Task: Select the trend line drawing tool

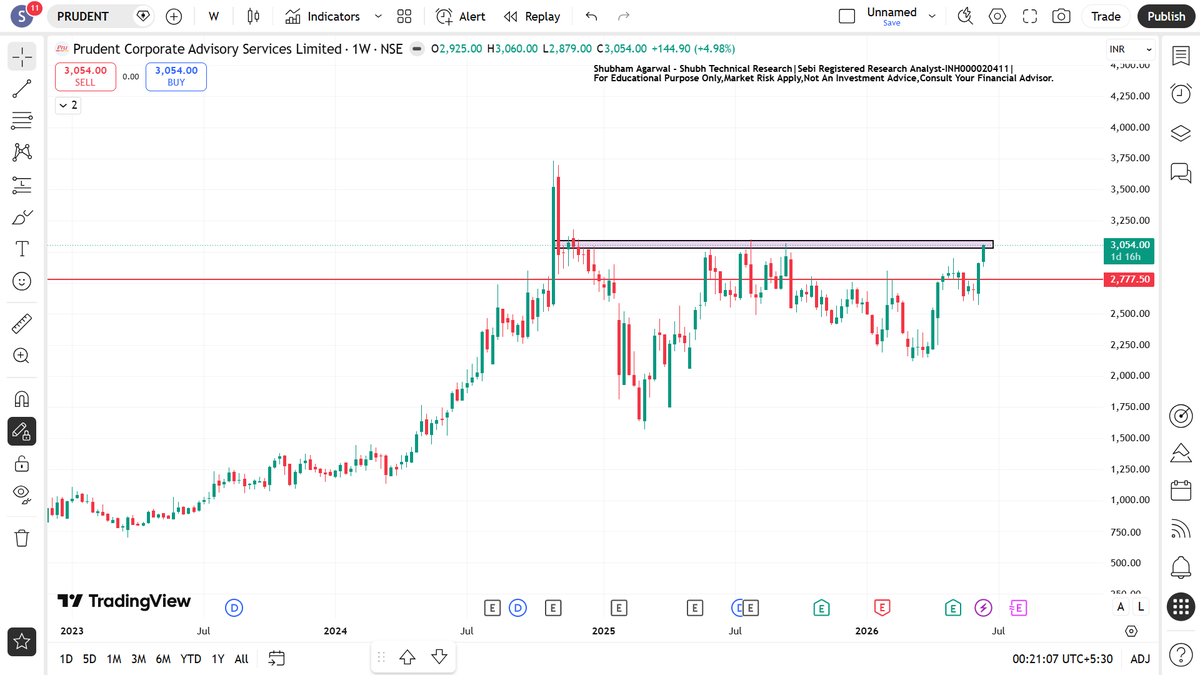Action: (22, 89)
